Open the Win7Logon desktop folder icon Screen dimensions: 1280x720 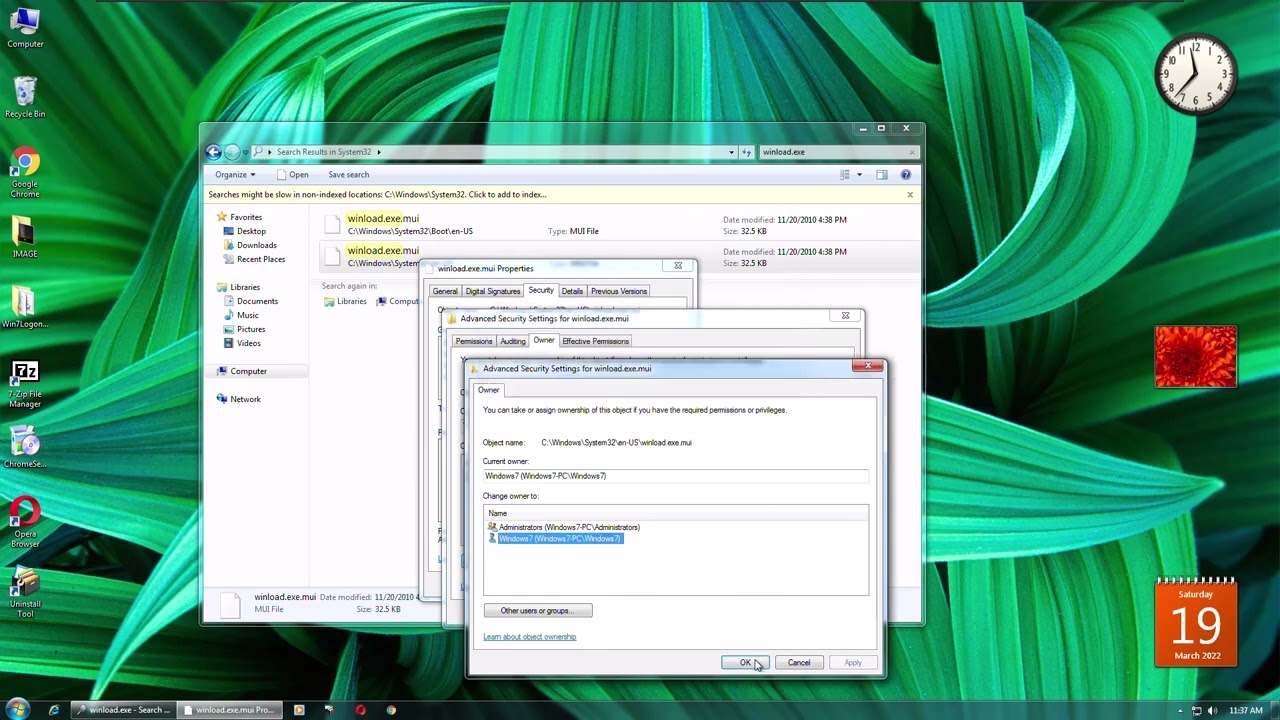pyautogui.click(x=25, y=307)
